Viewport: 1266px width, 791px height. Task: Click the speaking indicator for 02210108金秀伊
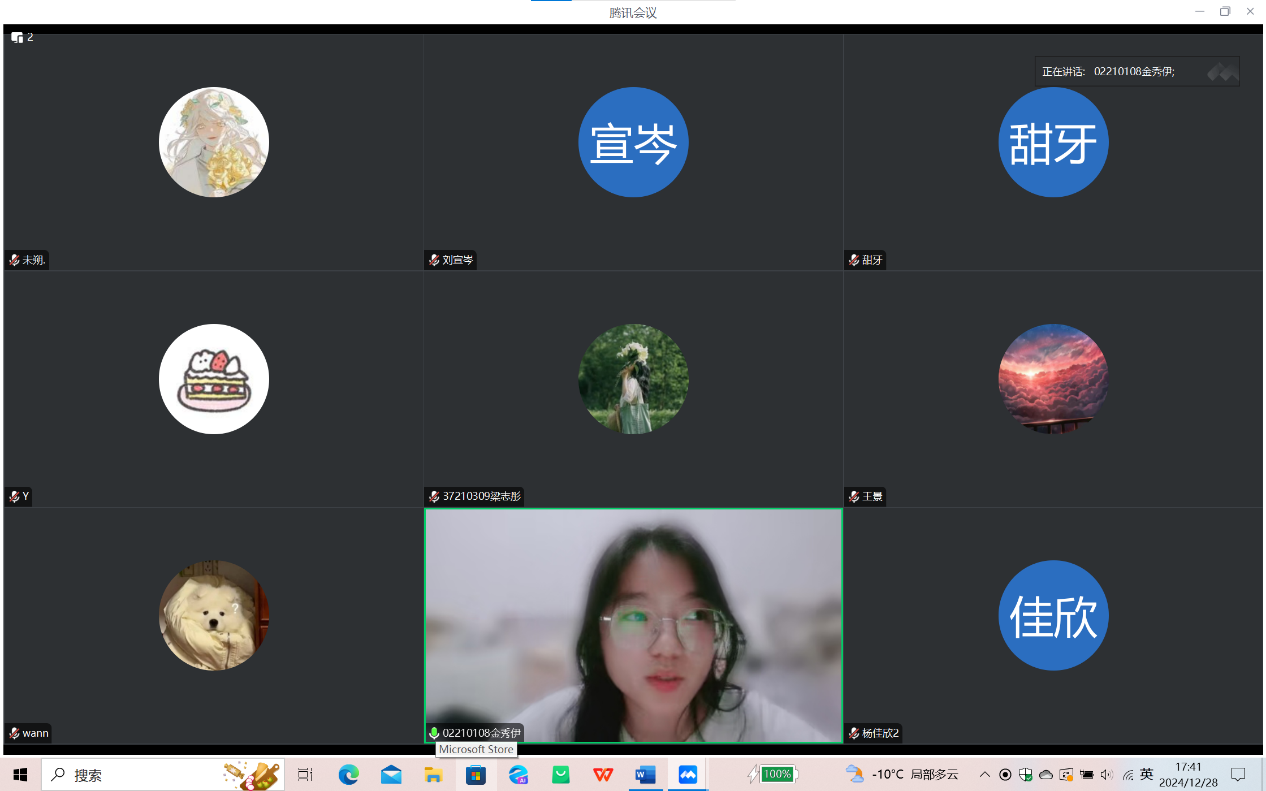[x=1136, y=71]
